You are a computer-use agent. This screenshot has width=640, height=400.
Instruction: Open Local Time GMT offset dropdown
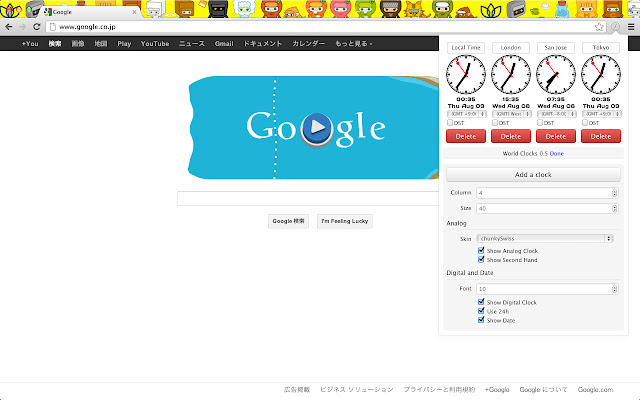pyautogui.click(x=467, y=114)
